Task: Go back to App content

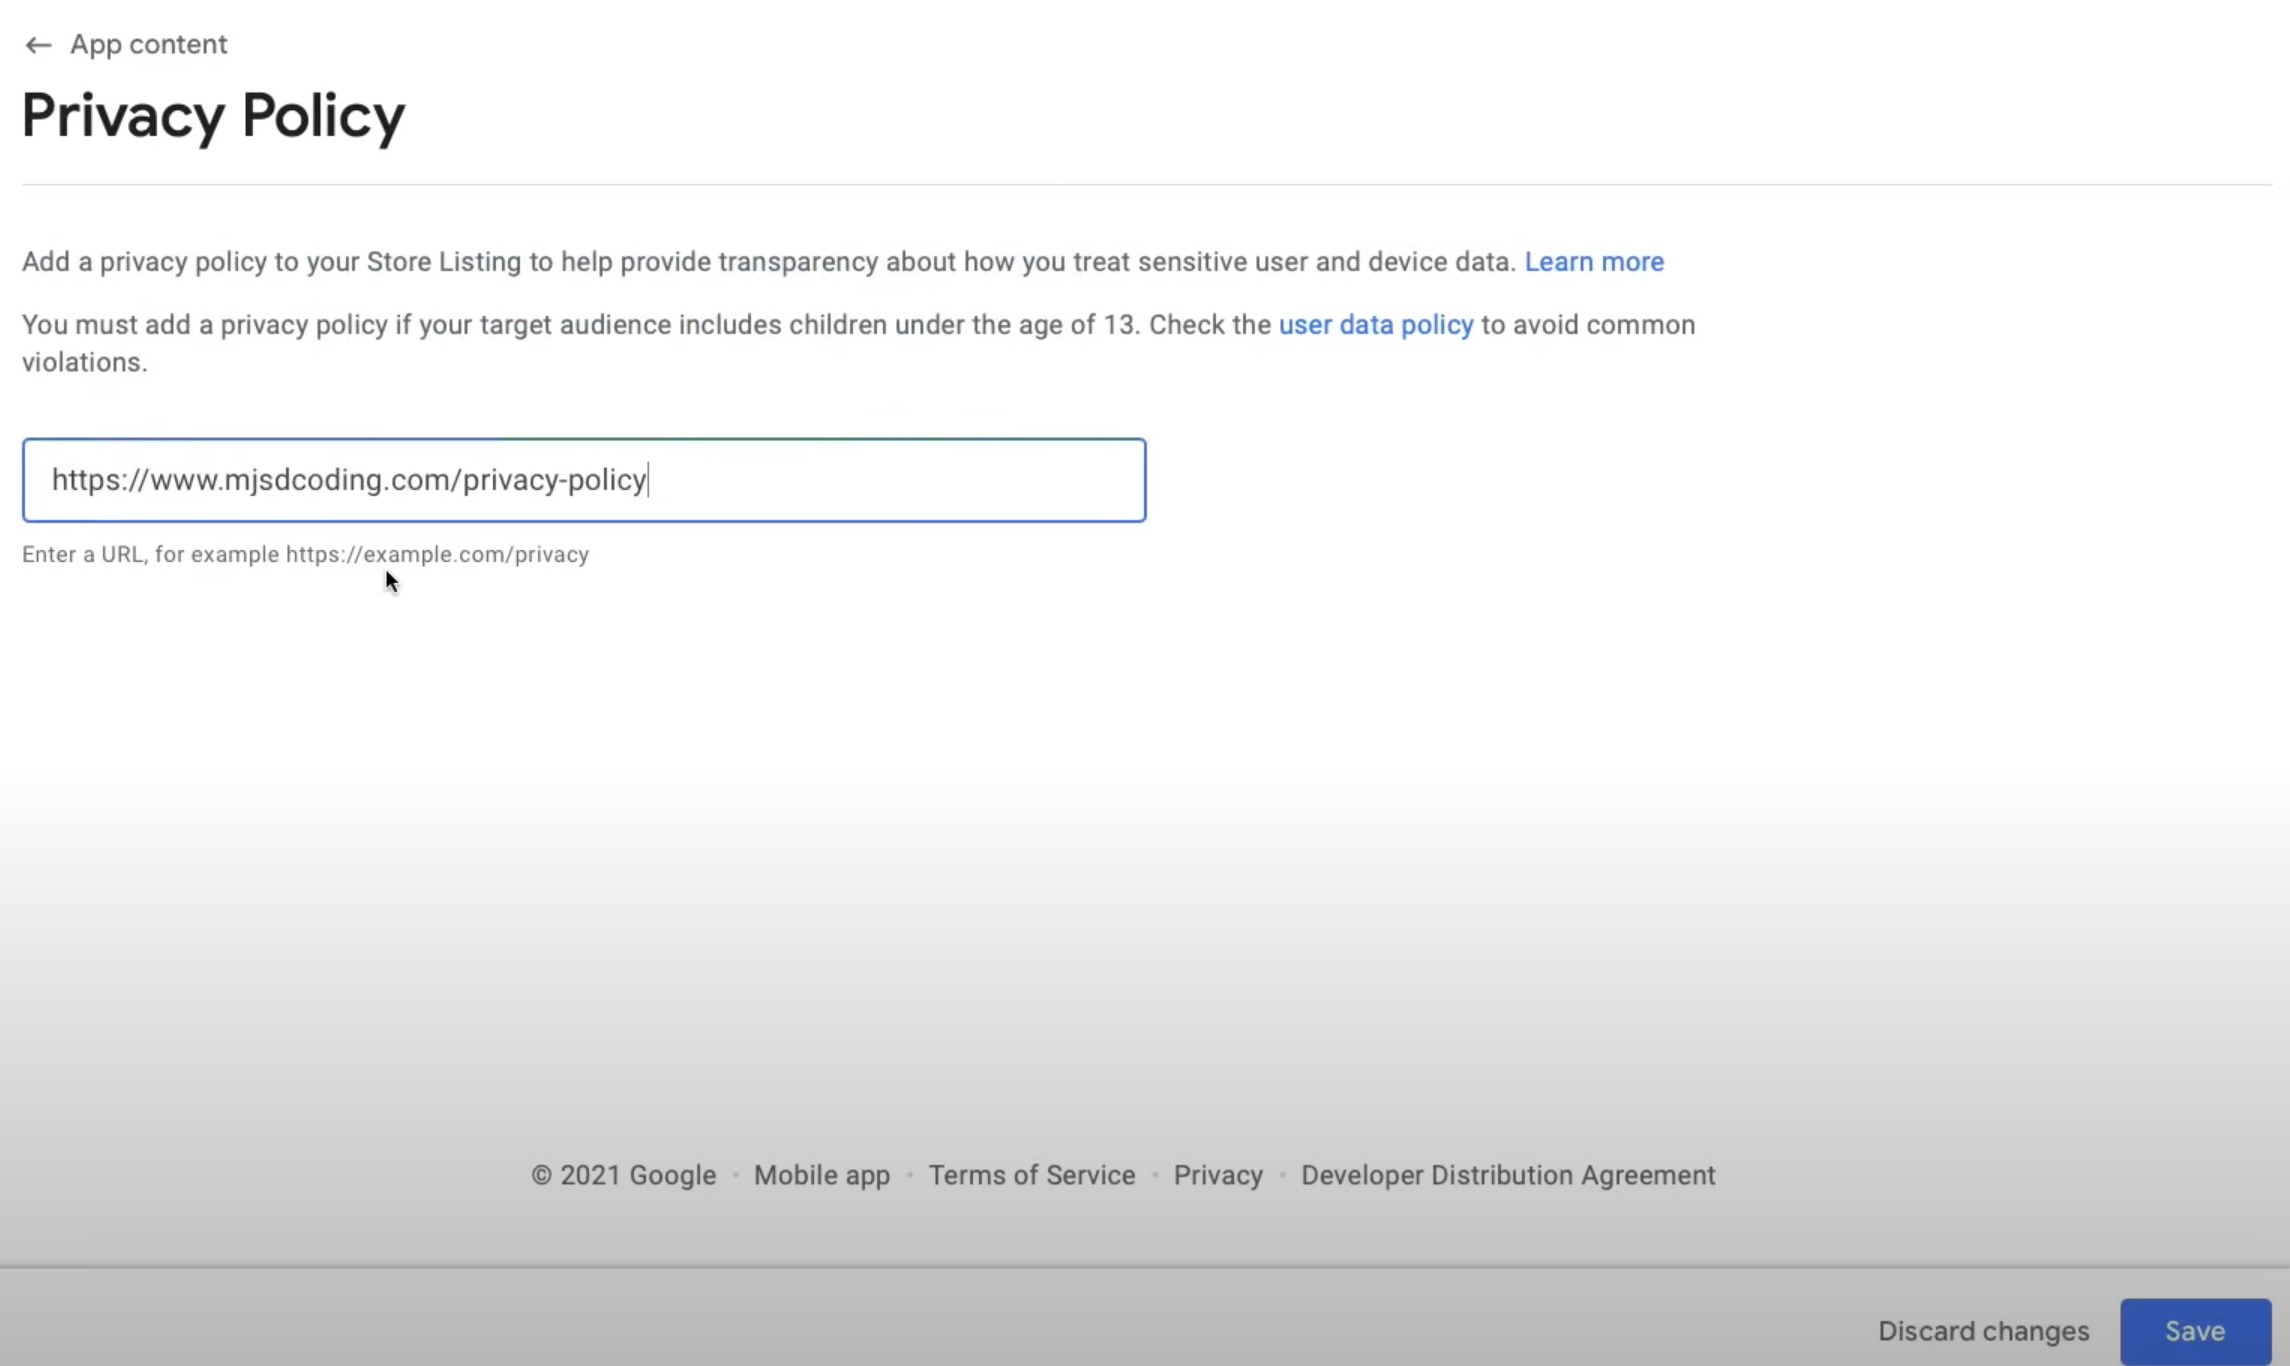Action: point(148,45)
